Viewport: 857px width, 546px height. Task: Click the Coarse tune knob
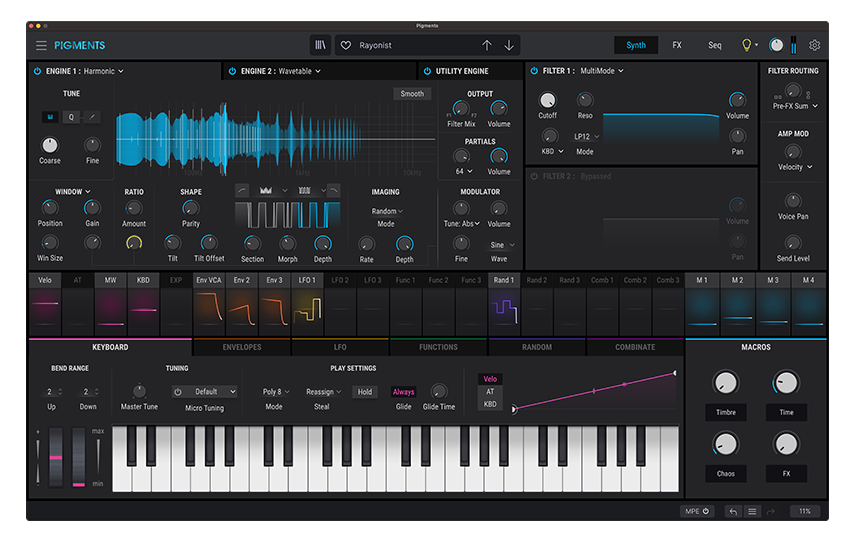pos(50,145)
